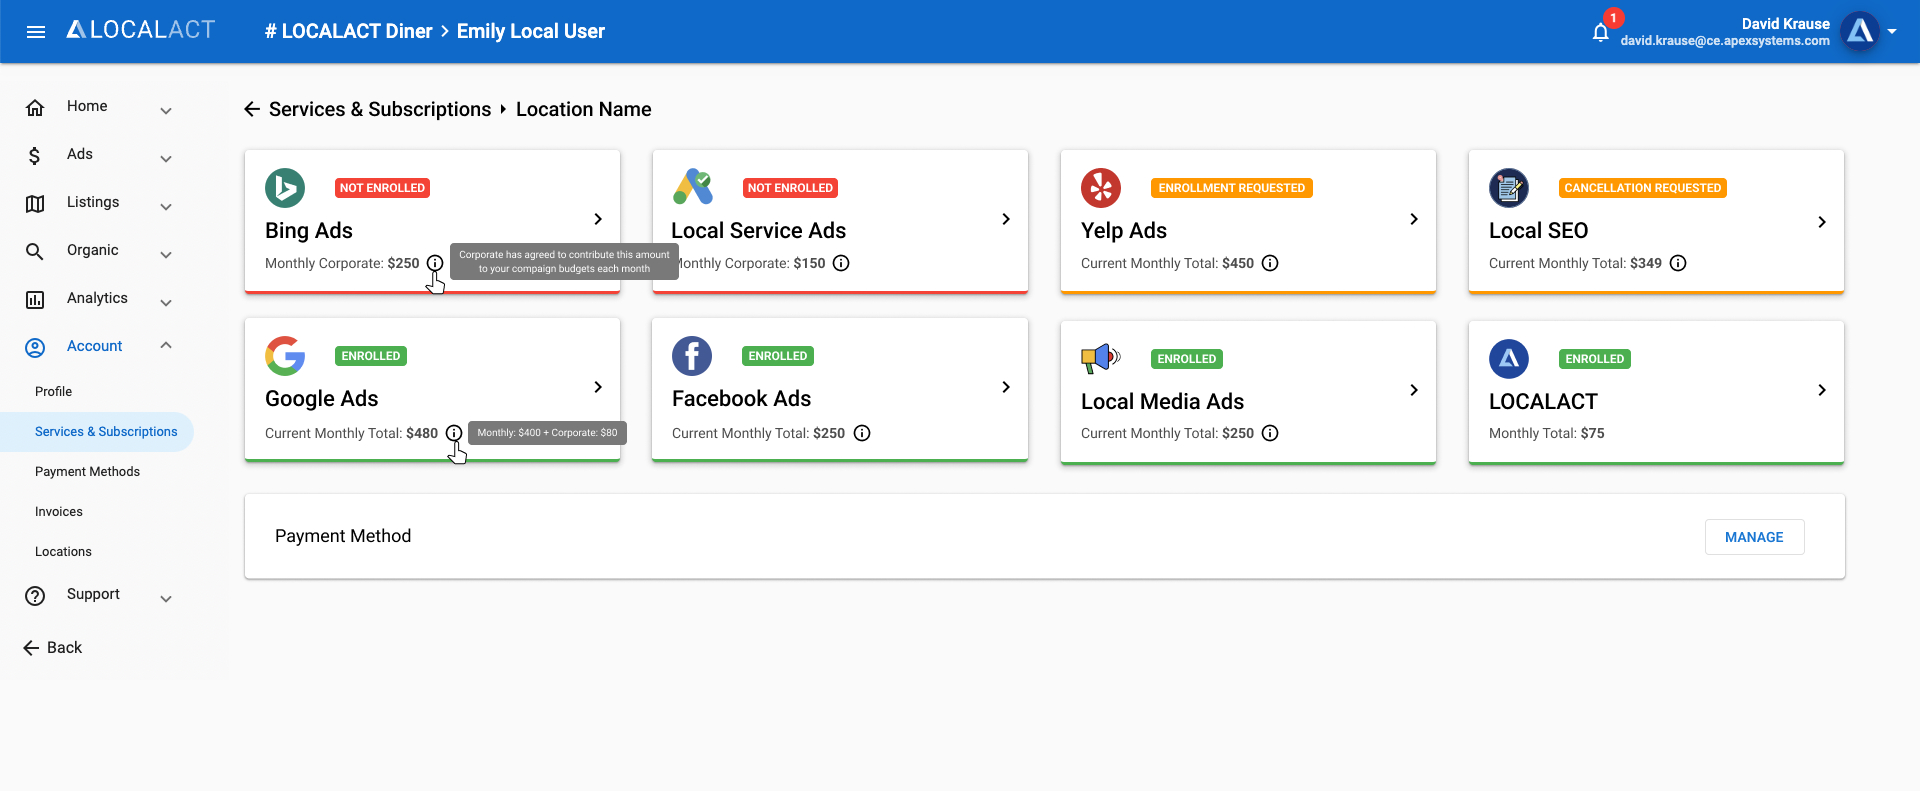
Task: Click the Account person icon
Action: tap(35, 347)
